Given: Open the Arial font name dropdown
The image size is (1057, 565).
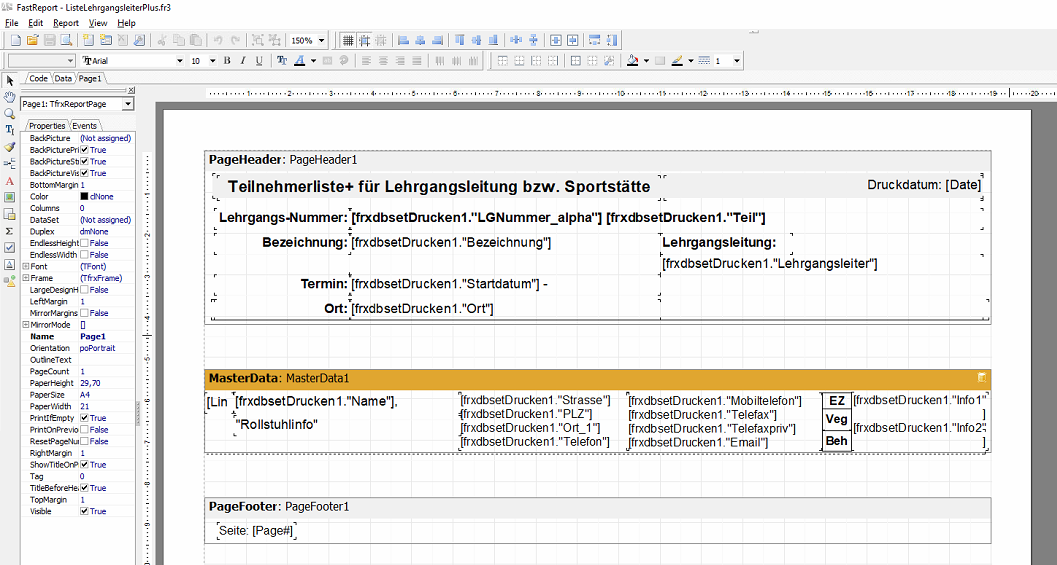Looking at the screenshot, I should (x=180, y=61).
